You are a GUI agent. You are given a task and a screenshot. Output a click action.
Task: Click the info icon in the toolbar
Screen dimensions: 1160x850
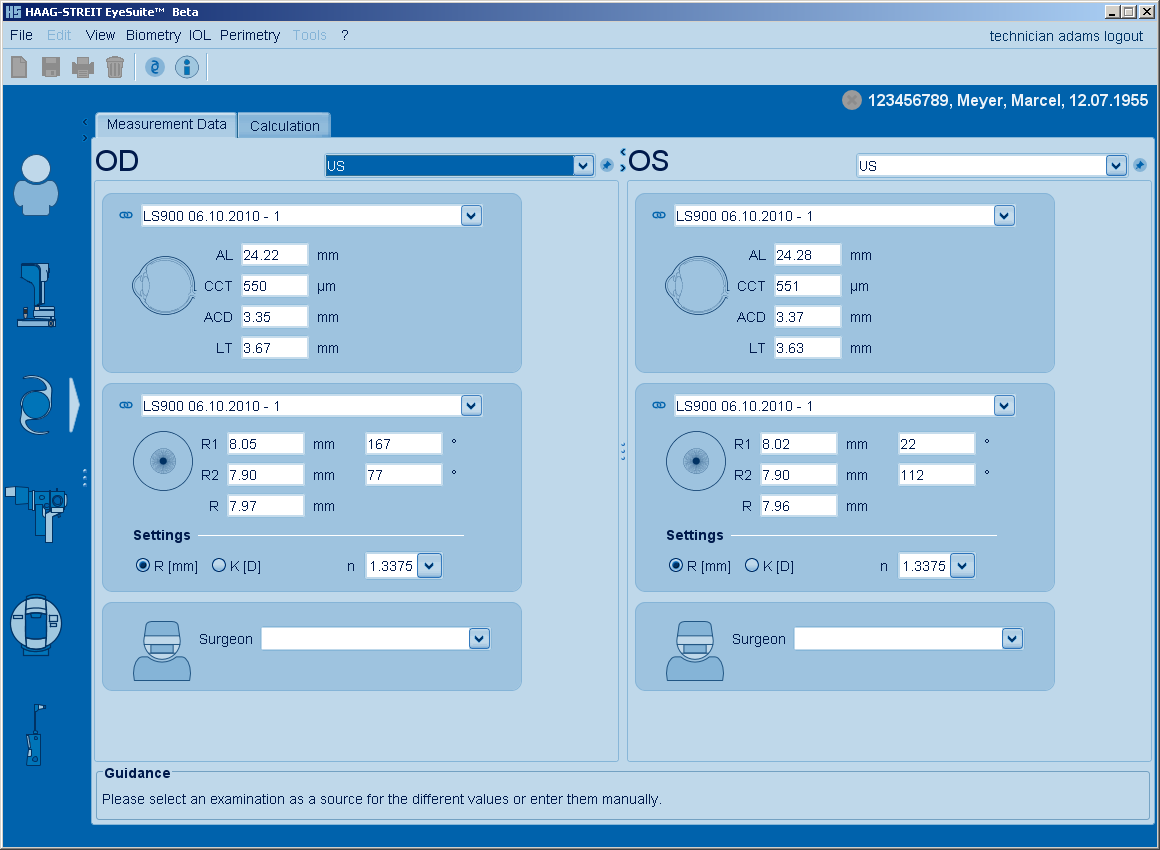187,67
